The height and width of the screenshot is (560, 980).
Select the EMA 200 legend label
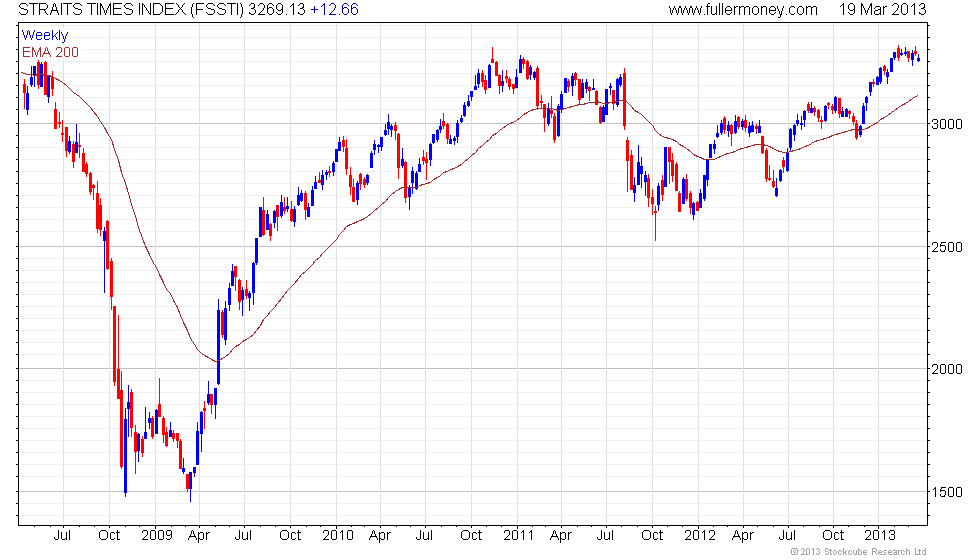point(50,52)
